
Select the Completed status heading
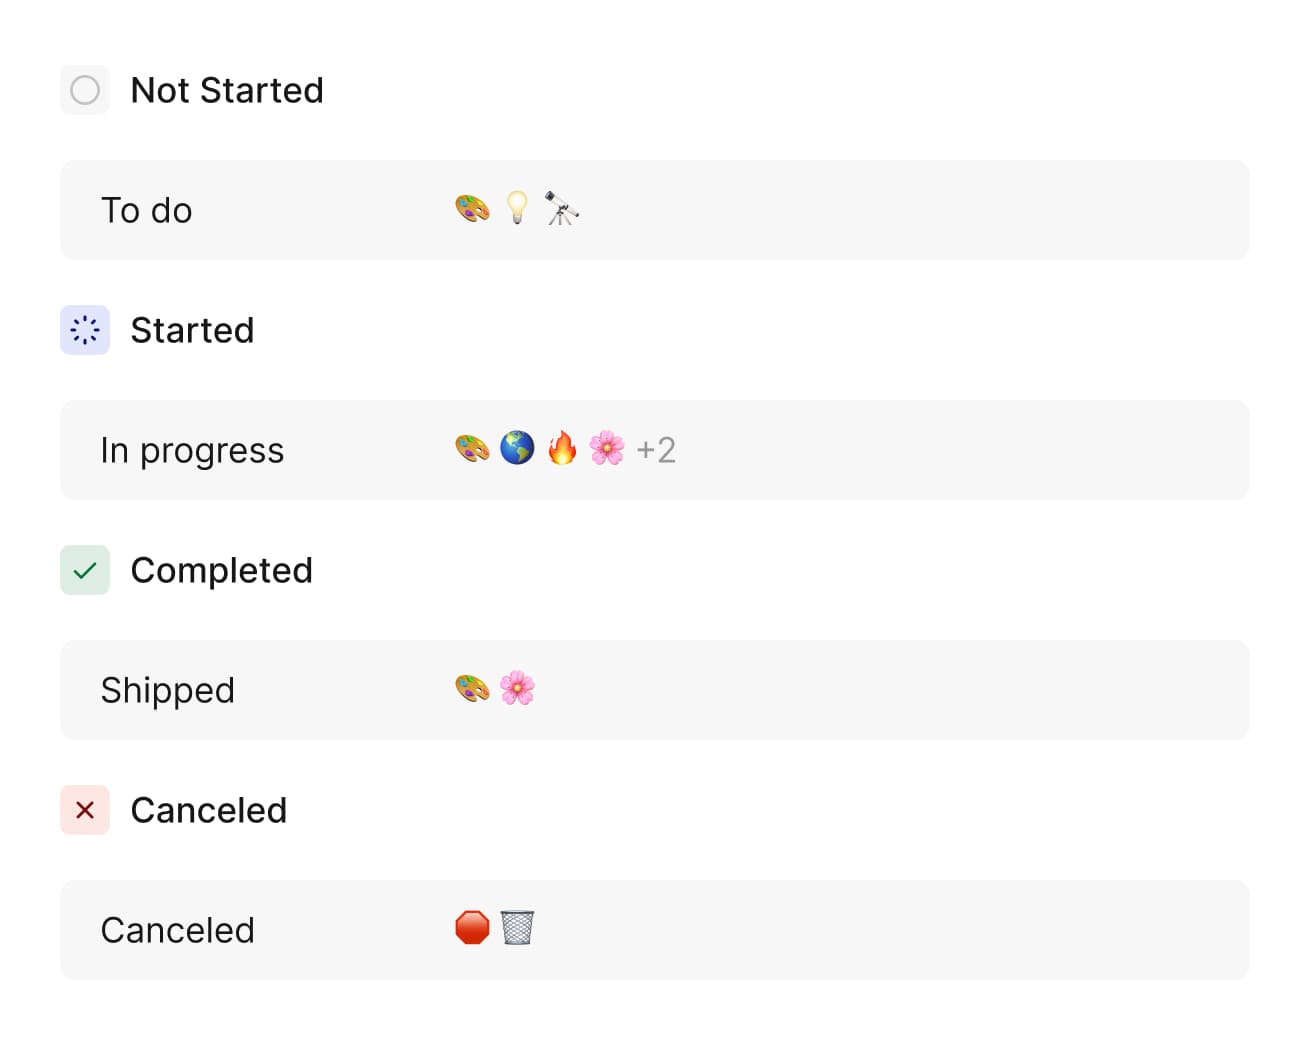(222, 570)
